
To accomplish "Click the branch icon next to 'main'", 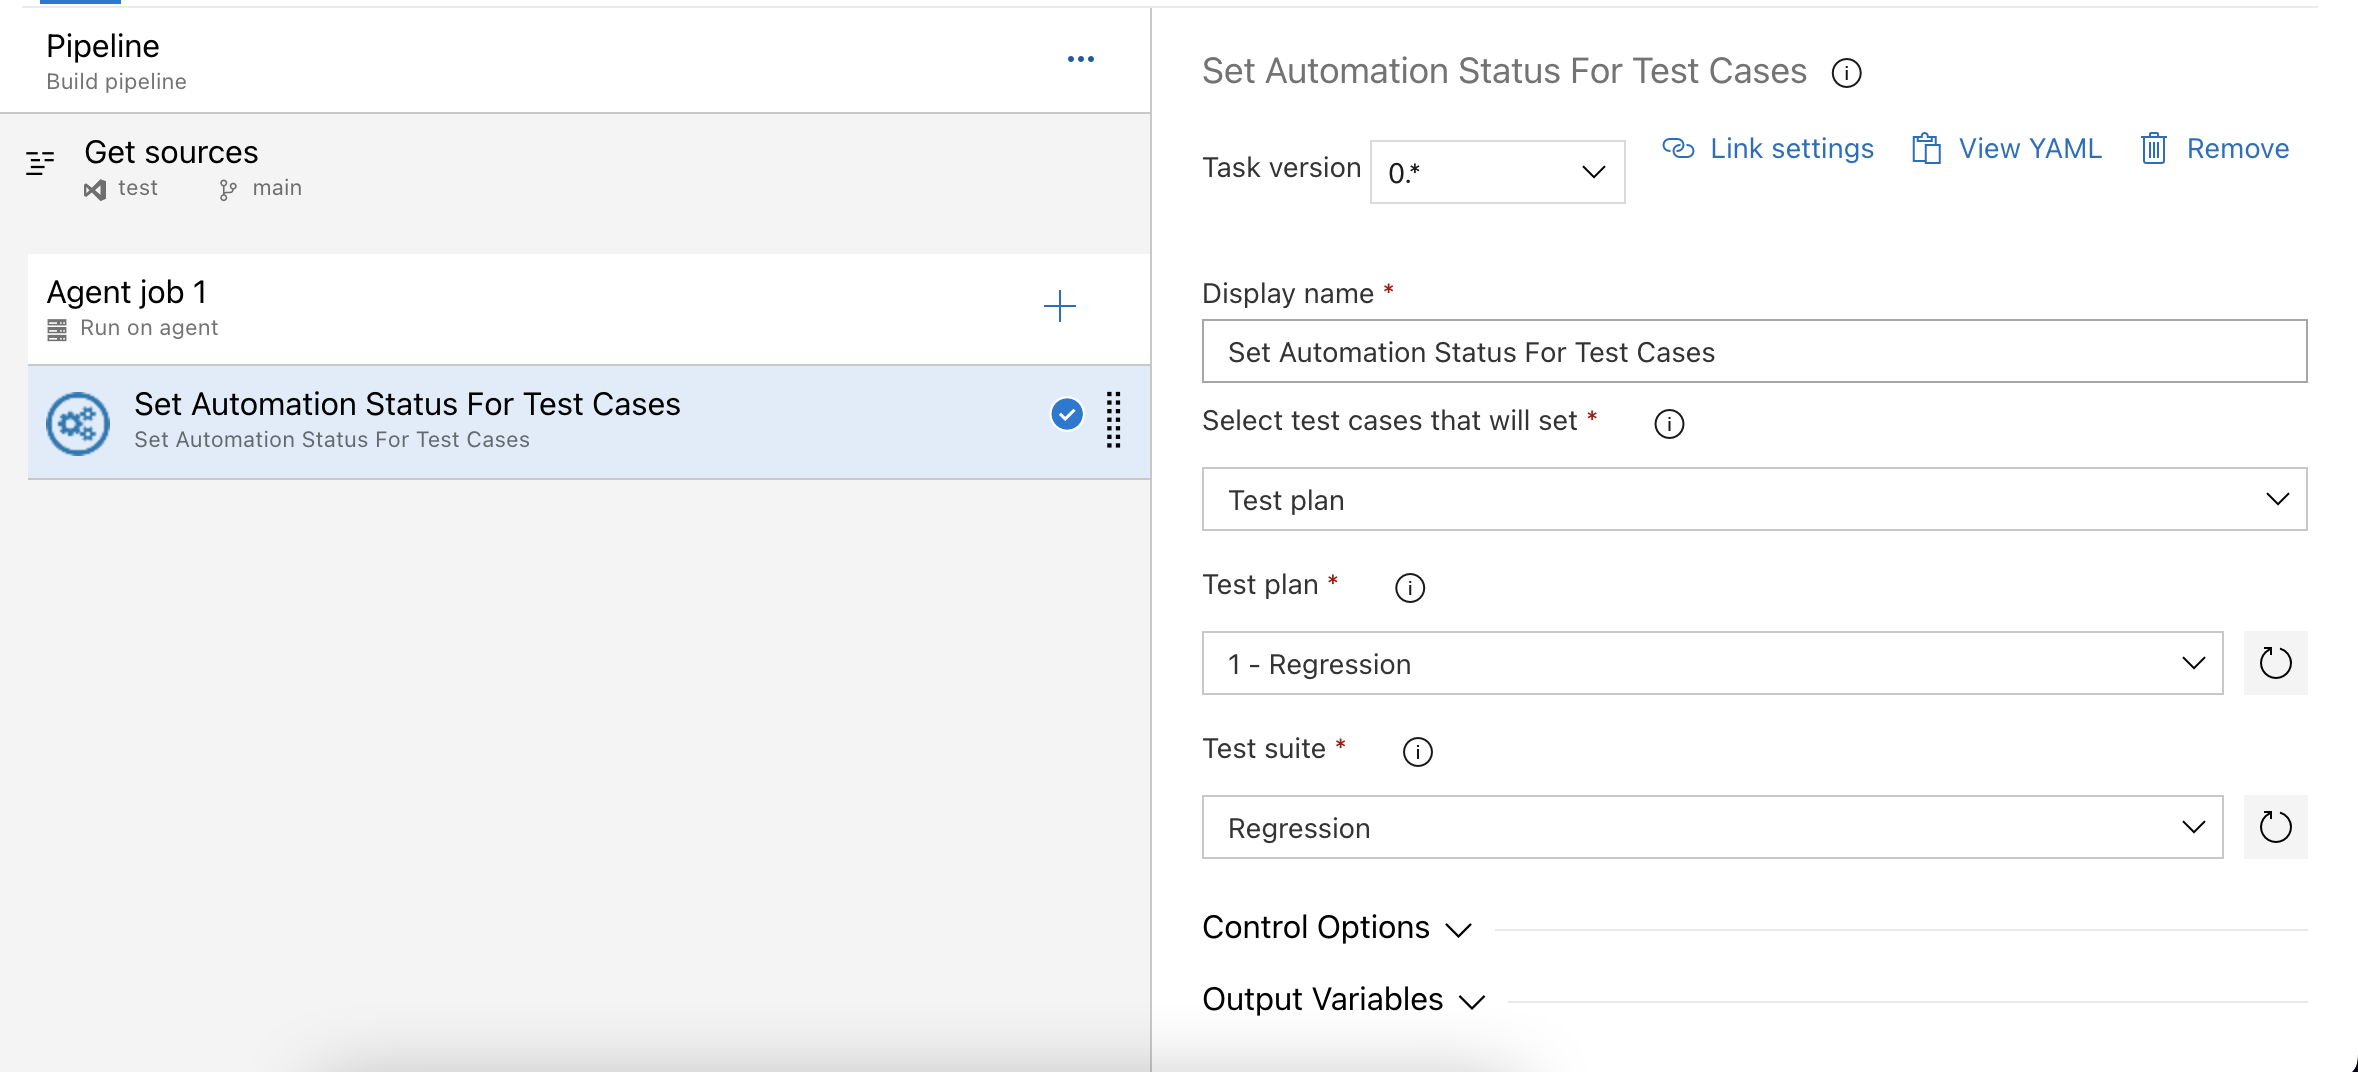I will [228, 188].
